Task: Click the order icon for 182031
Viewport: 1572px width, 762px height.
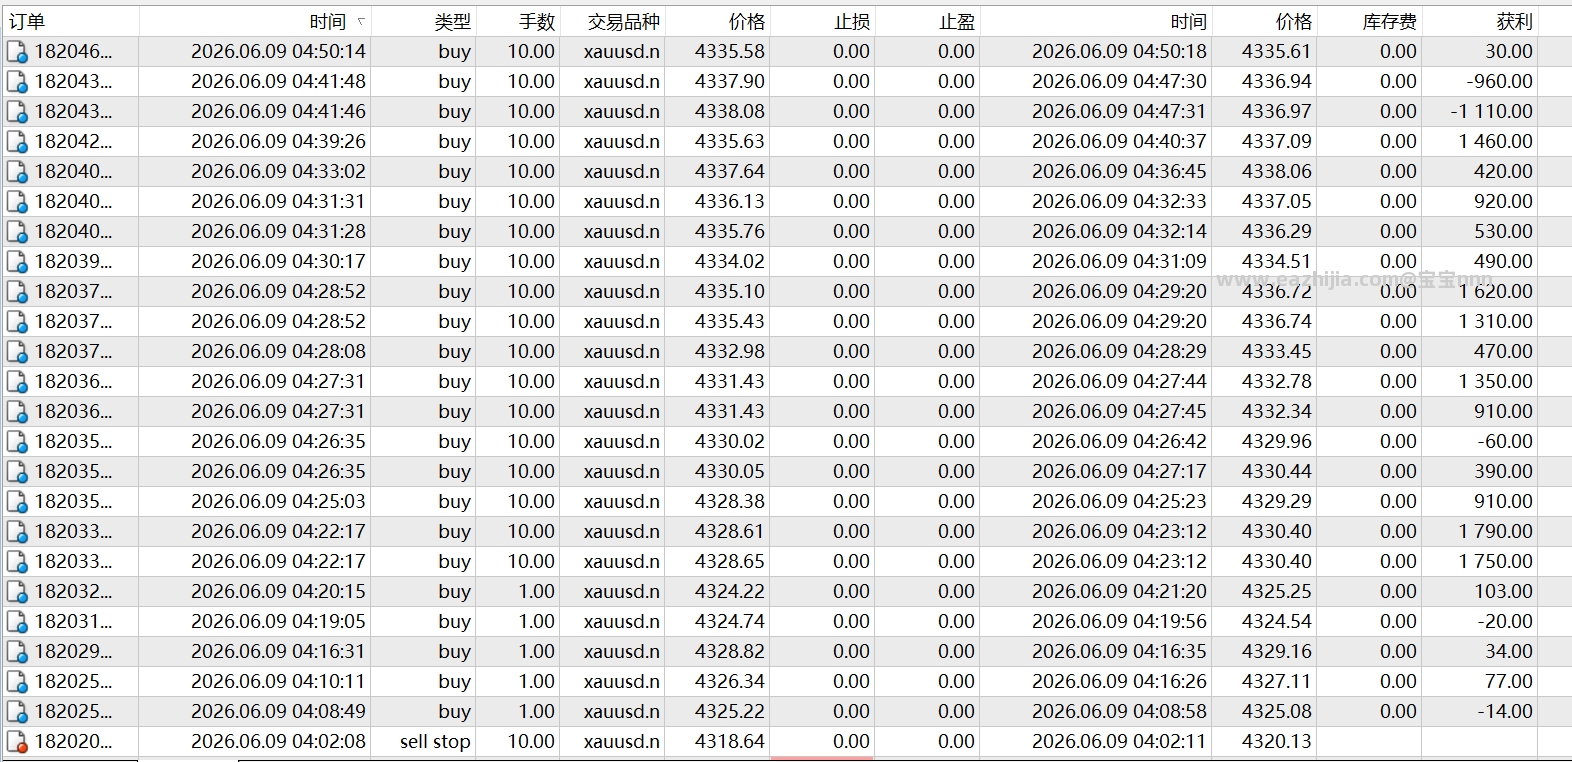Action: point(17,622)
